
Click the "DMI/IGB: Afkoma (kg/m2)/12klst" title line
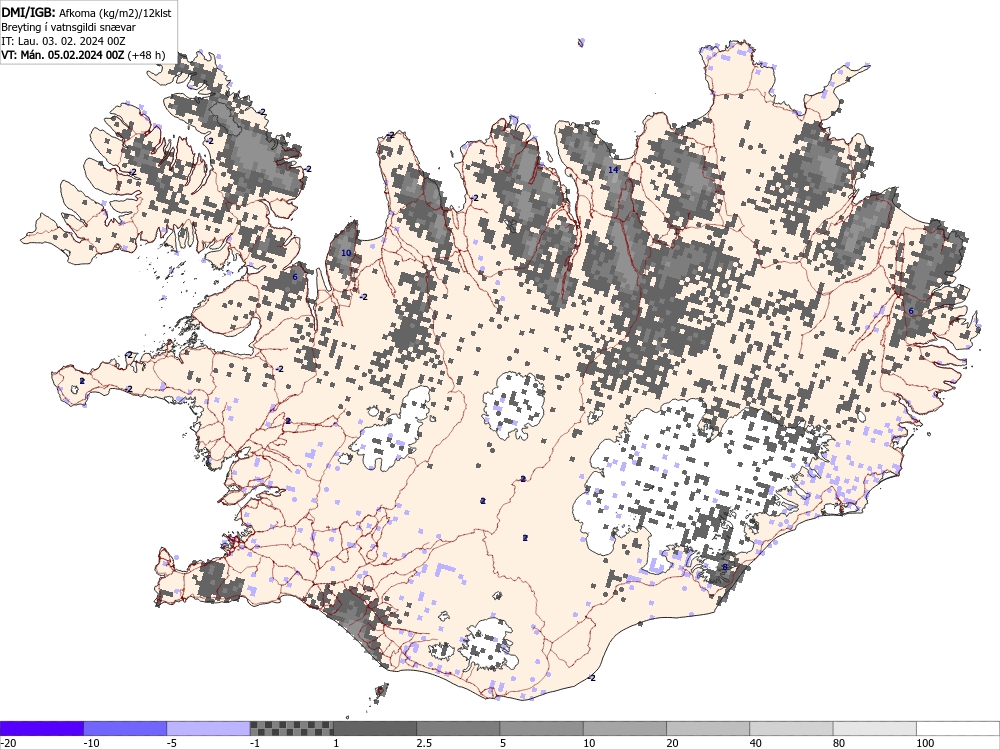coord(86,12)
